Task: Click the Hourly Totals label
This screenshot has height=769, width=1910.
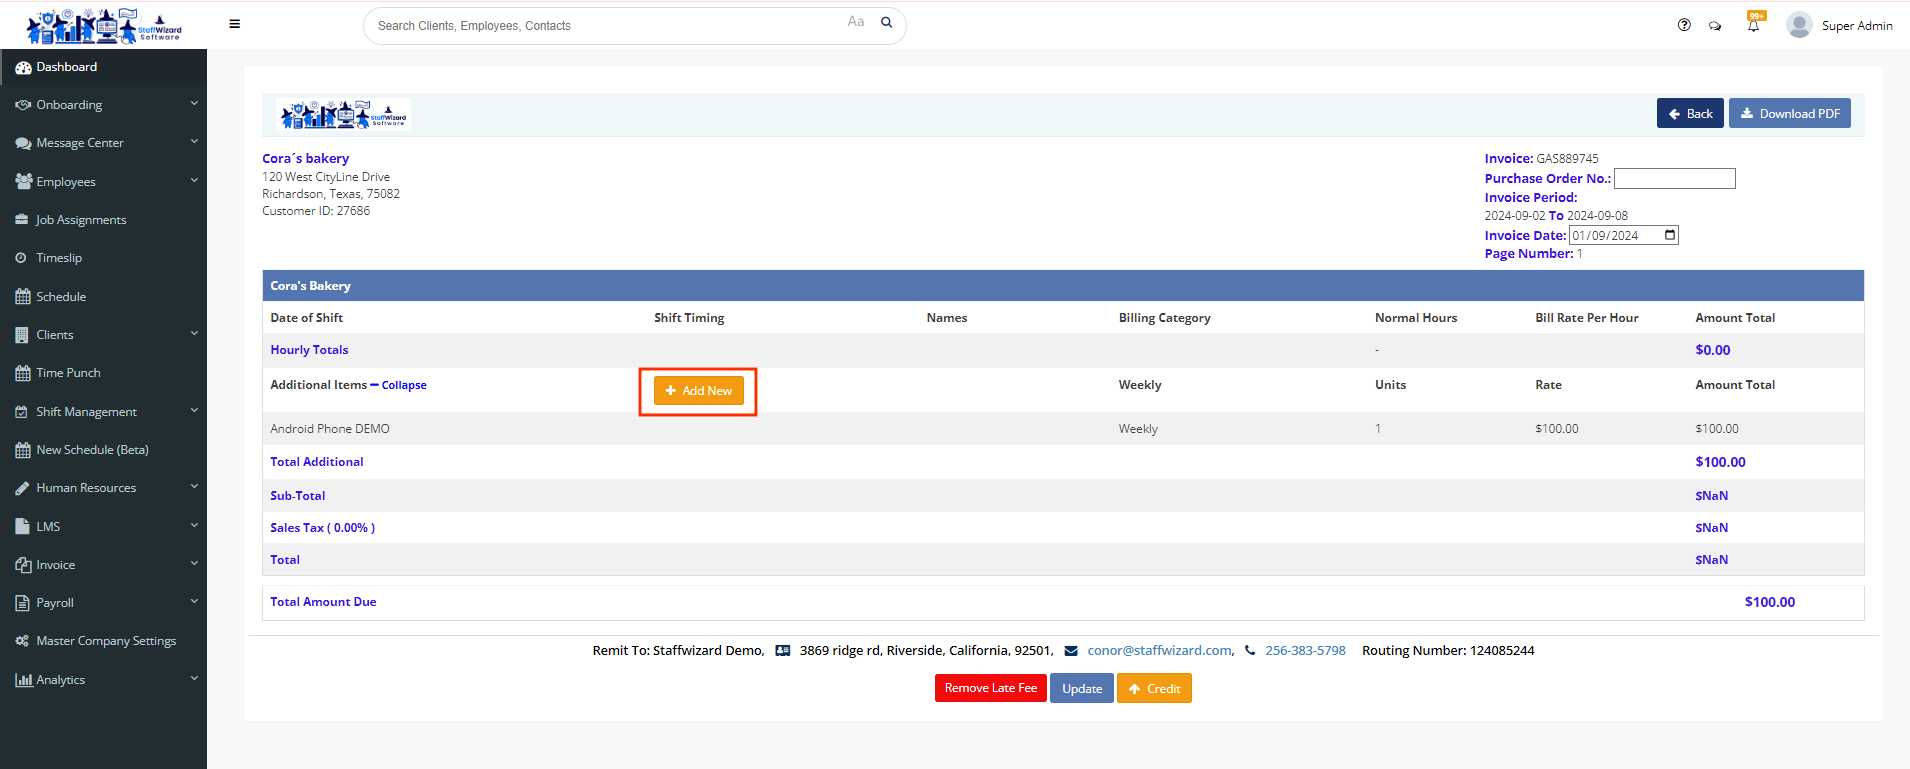Action: coord(309,350)
